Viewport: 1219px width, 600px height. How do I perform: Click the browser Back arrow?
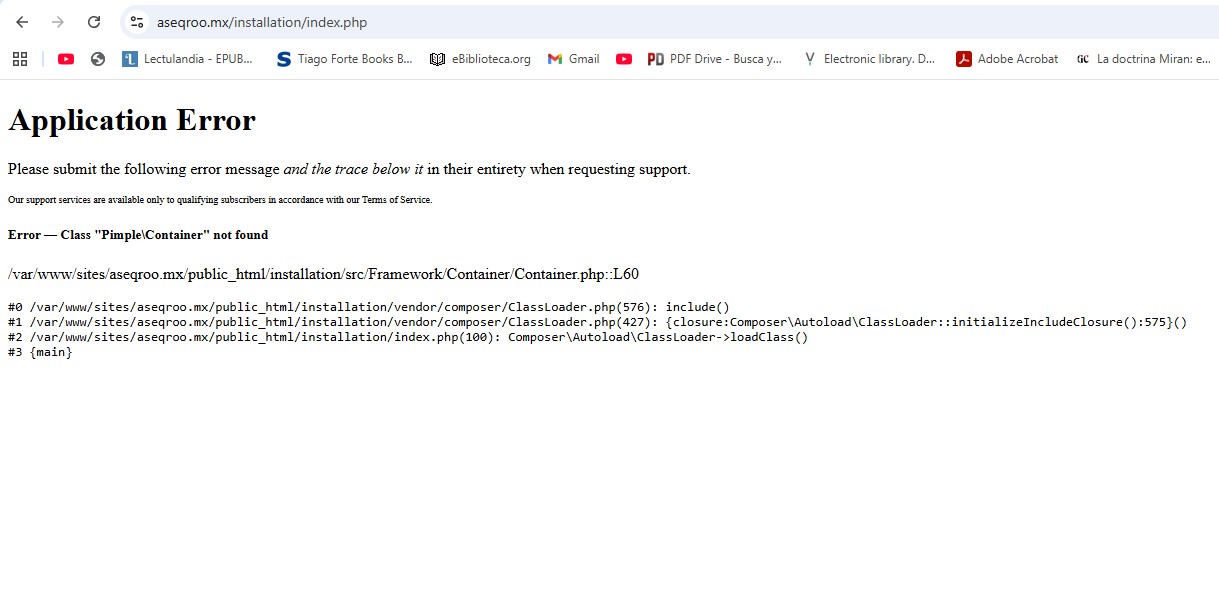point(22,22)
